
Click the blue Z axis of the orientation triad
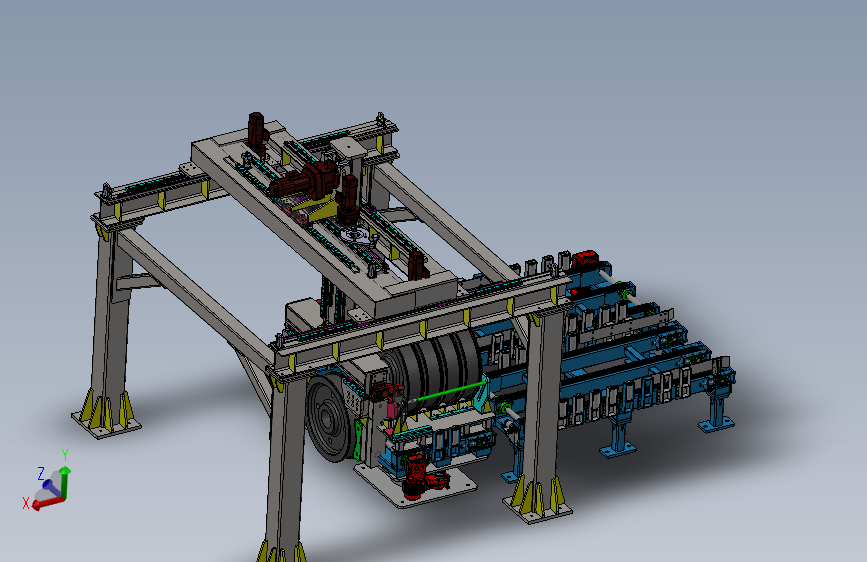(x=51, y=487)
